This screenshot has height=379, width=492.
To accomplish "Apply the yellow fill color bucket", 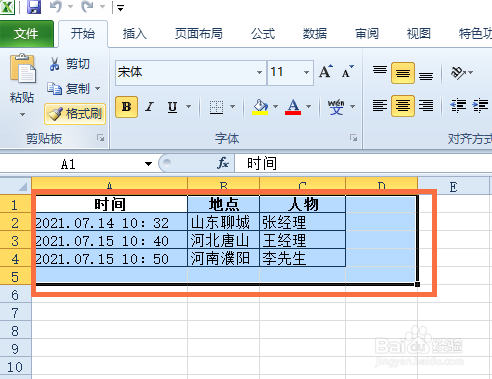I will [x=260, y=107].
